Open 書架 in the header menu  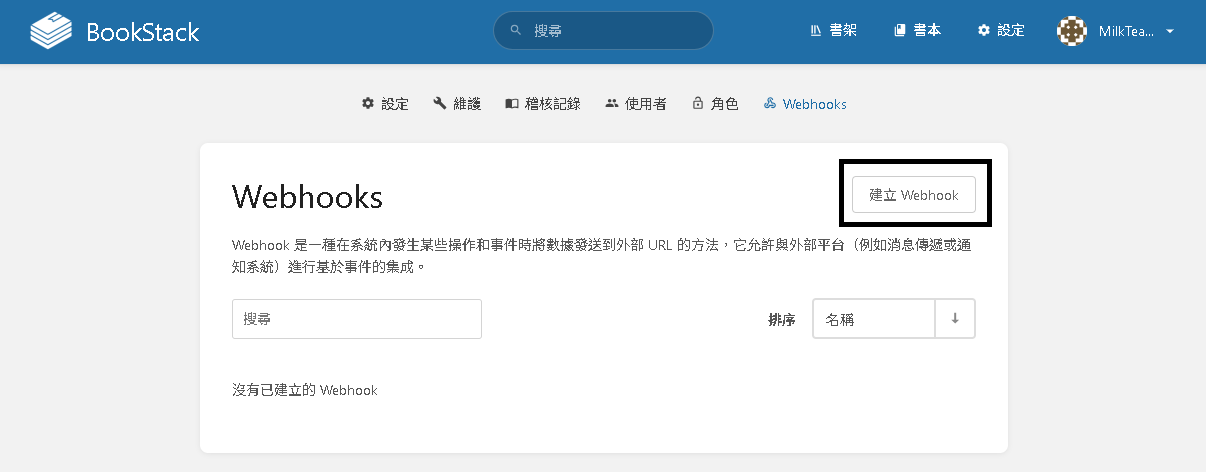pos(833,31)
